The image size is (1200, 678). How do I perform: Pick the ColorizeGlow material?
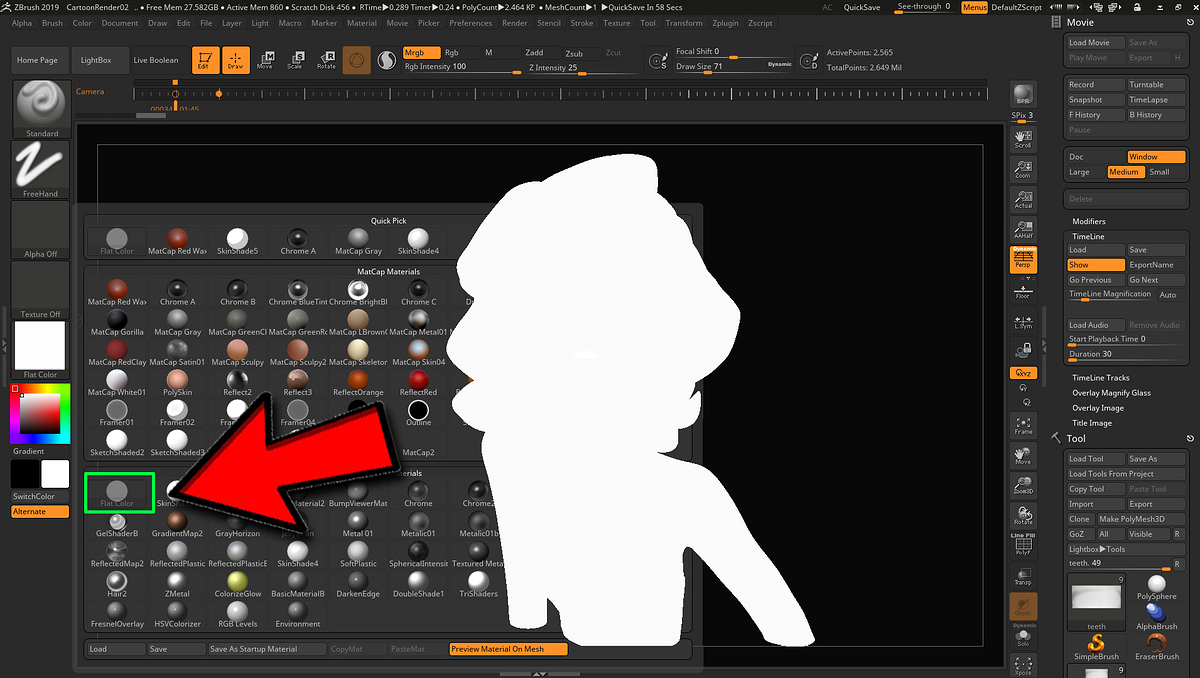tap(237, 583)
